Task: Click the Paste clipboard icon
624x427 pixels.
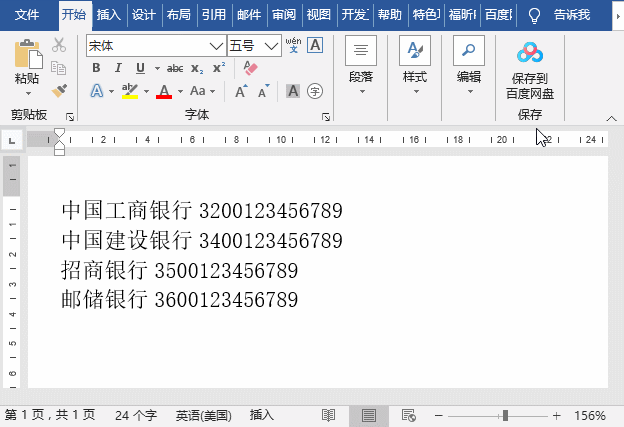Action: pos(28,54)
